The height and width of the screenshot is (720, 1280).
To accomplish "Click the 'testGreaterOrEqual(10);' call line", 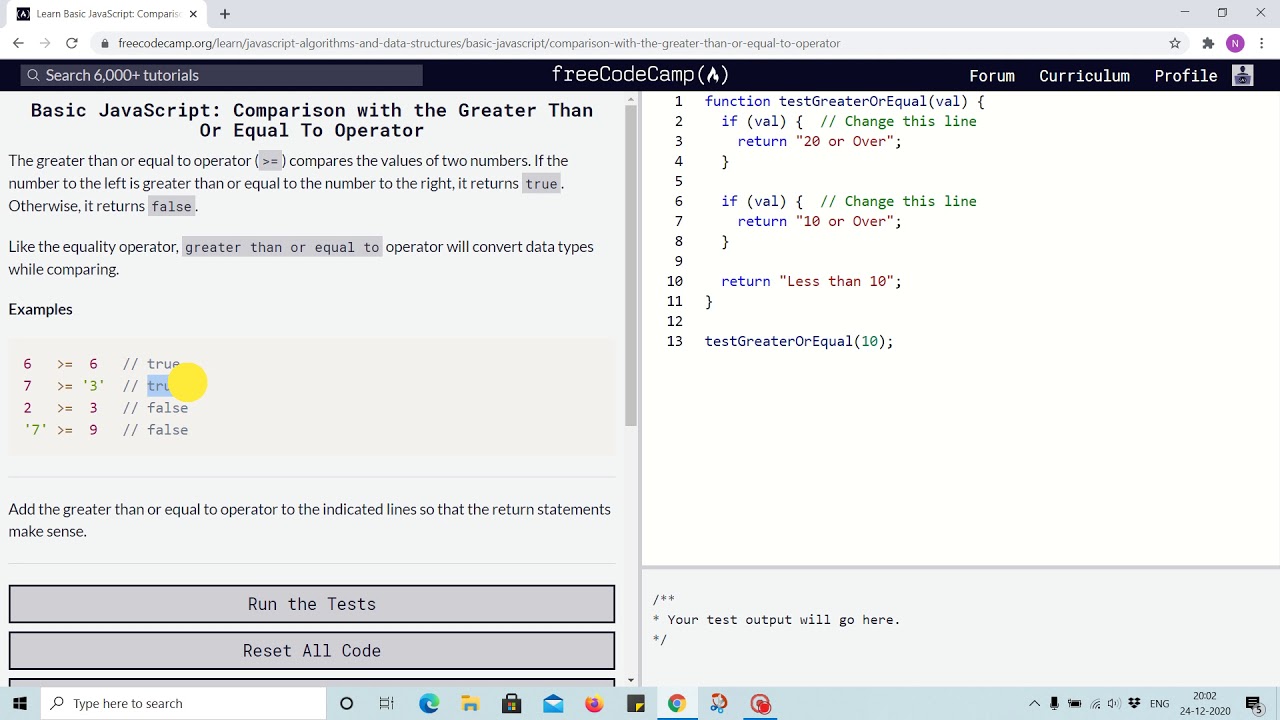I will tap(799, 341).
